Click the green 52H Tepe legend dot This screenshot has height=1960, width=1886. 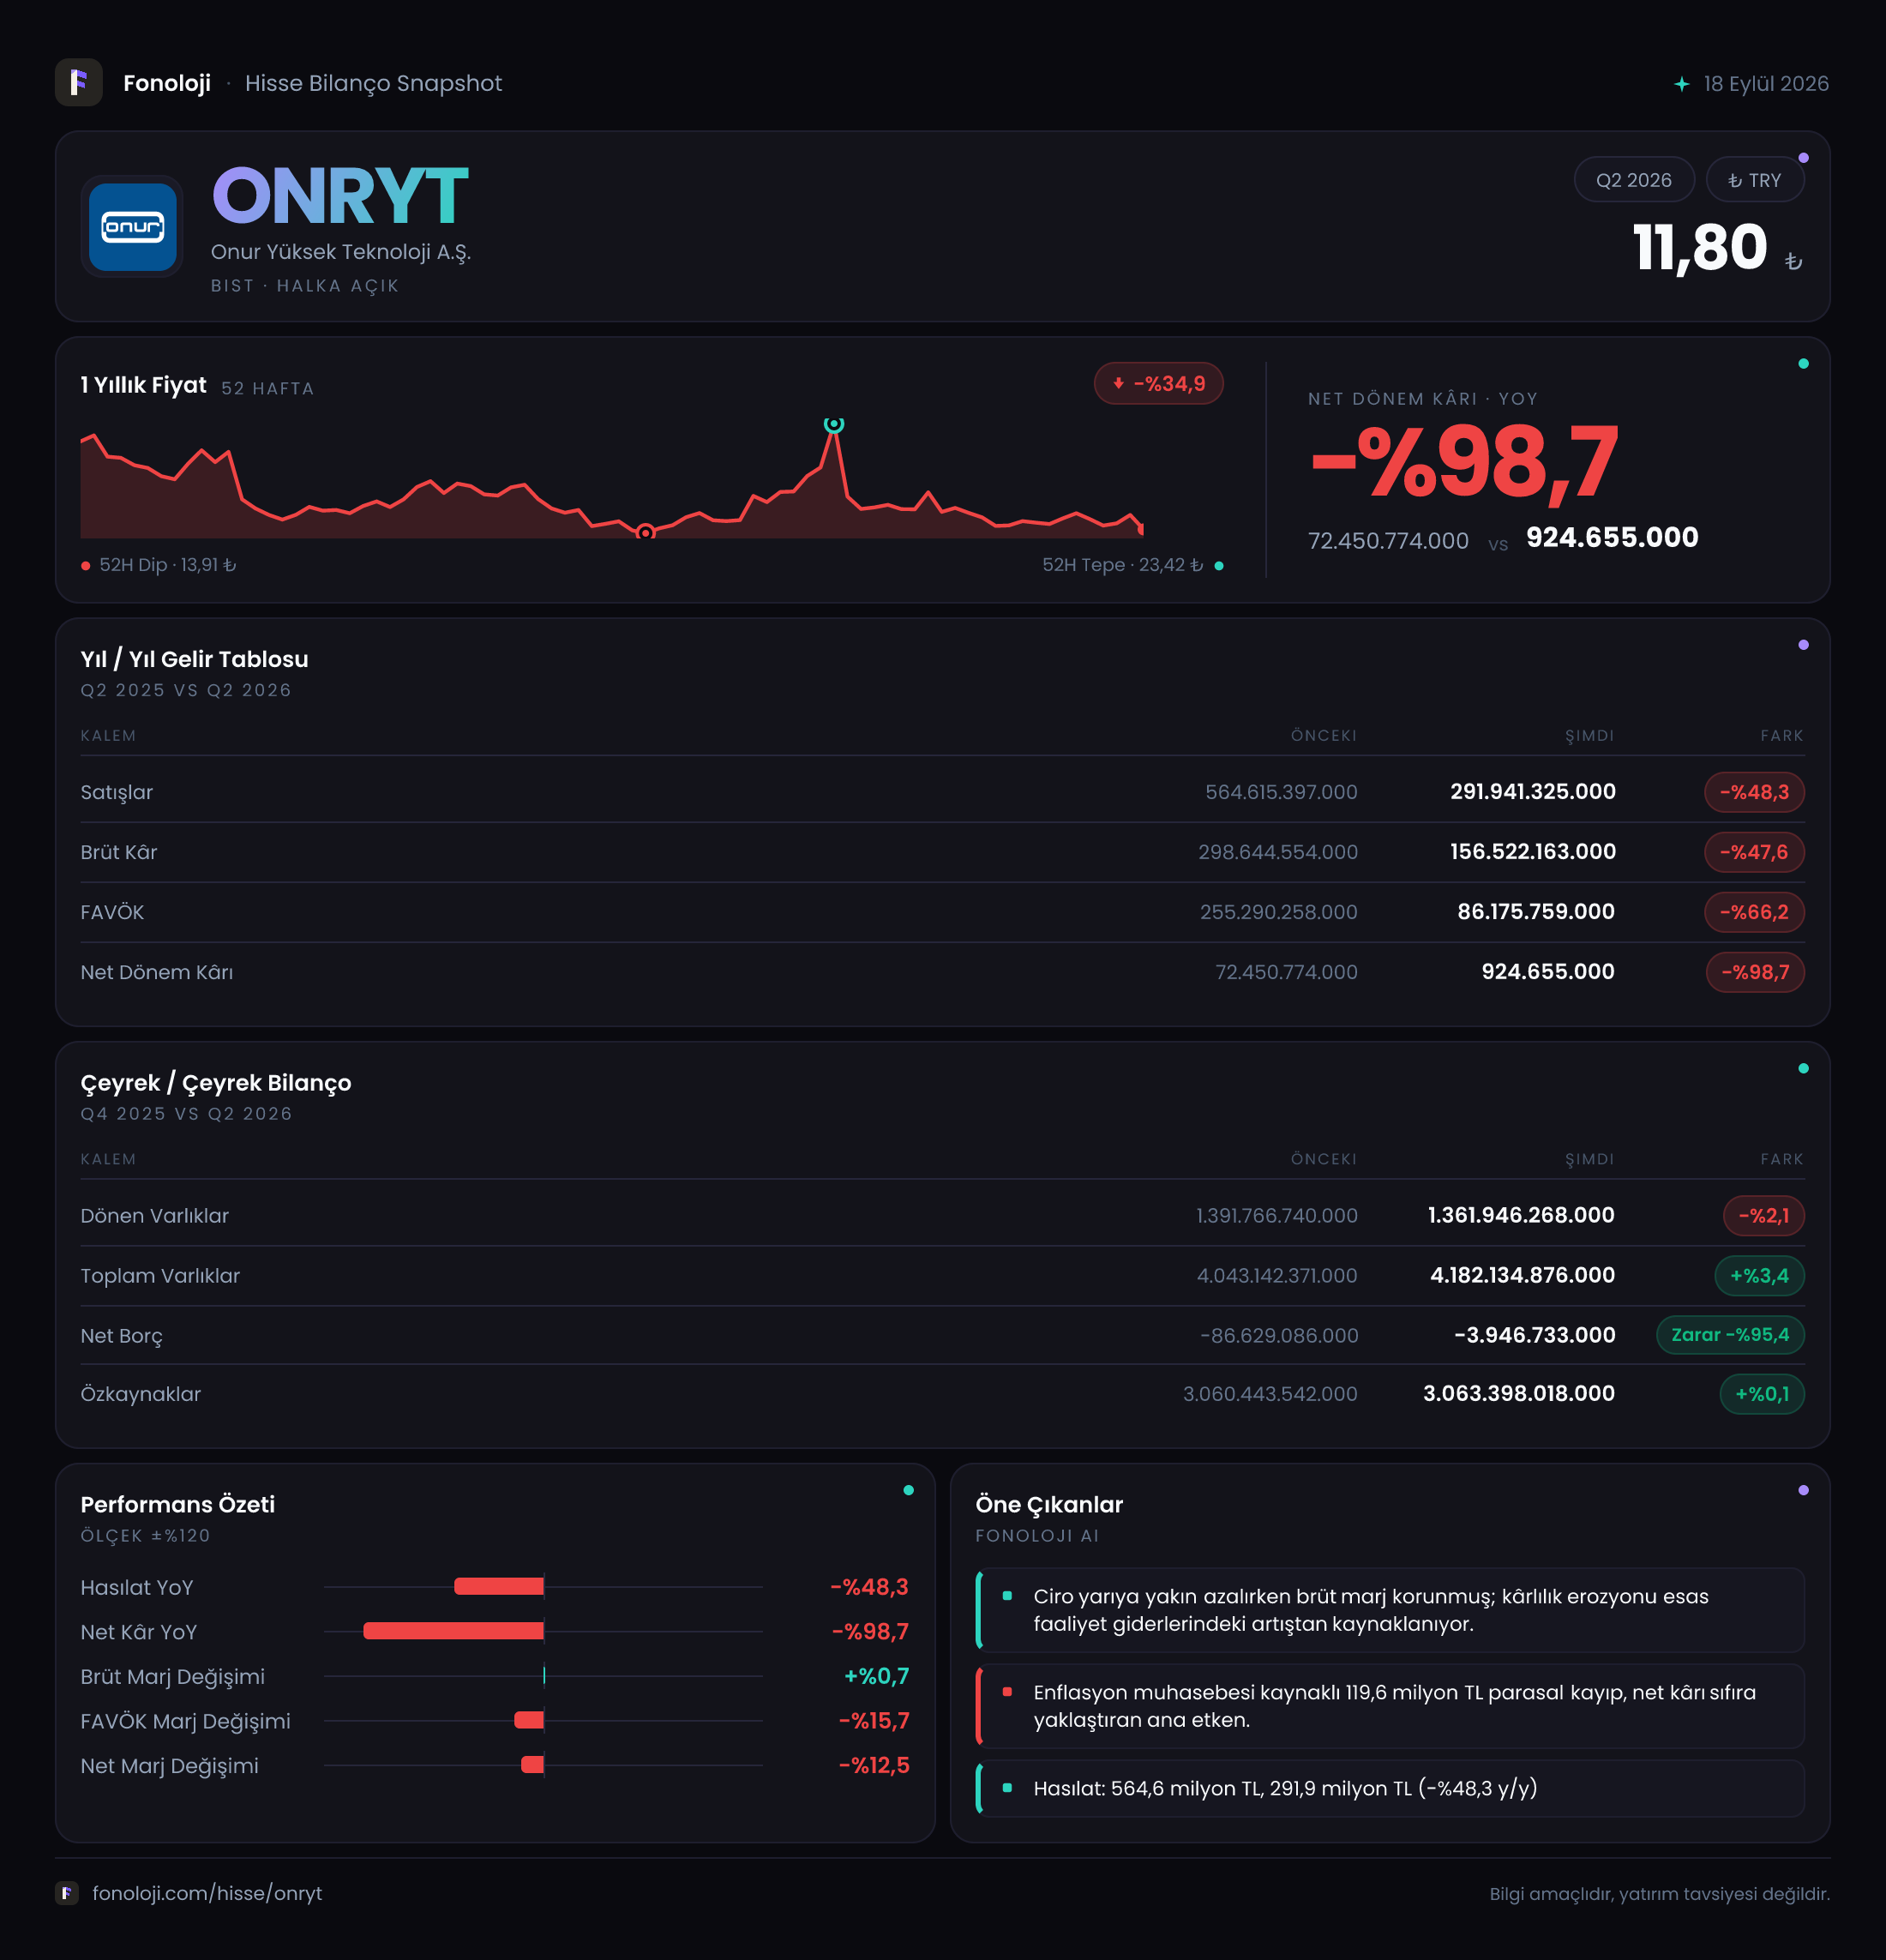[1218, 566]
